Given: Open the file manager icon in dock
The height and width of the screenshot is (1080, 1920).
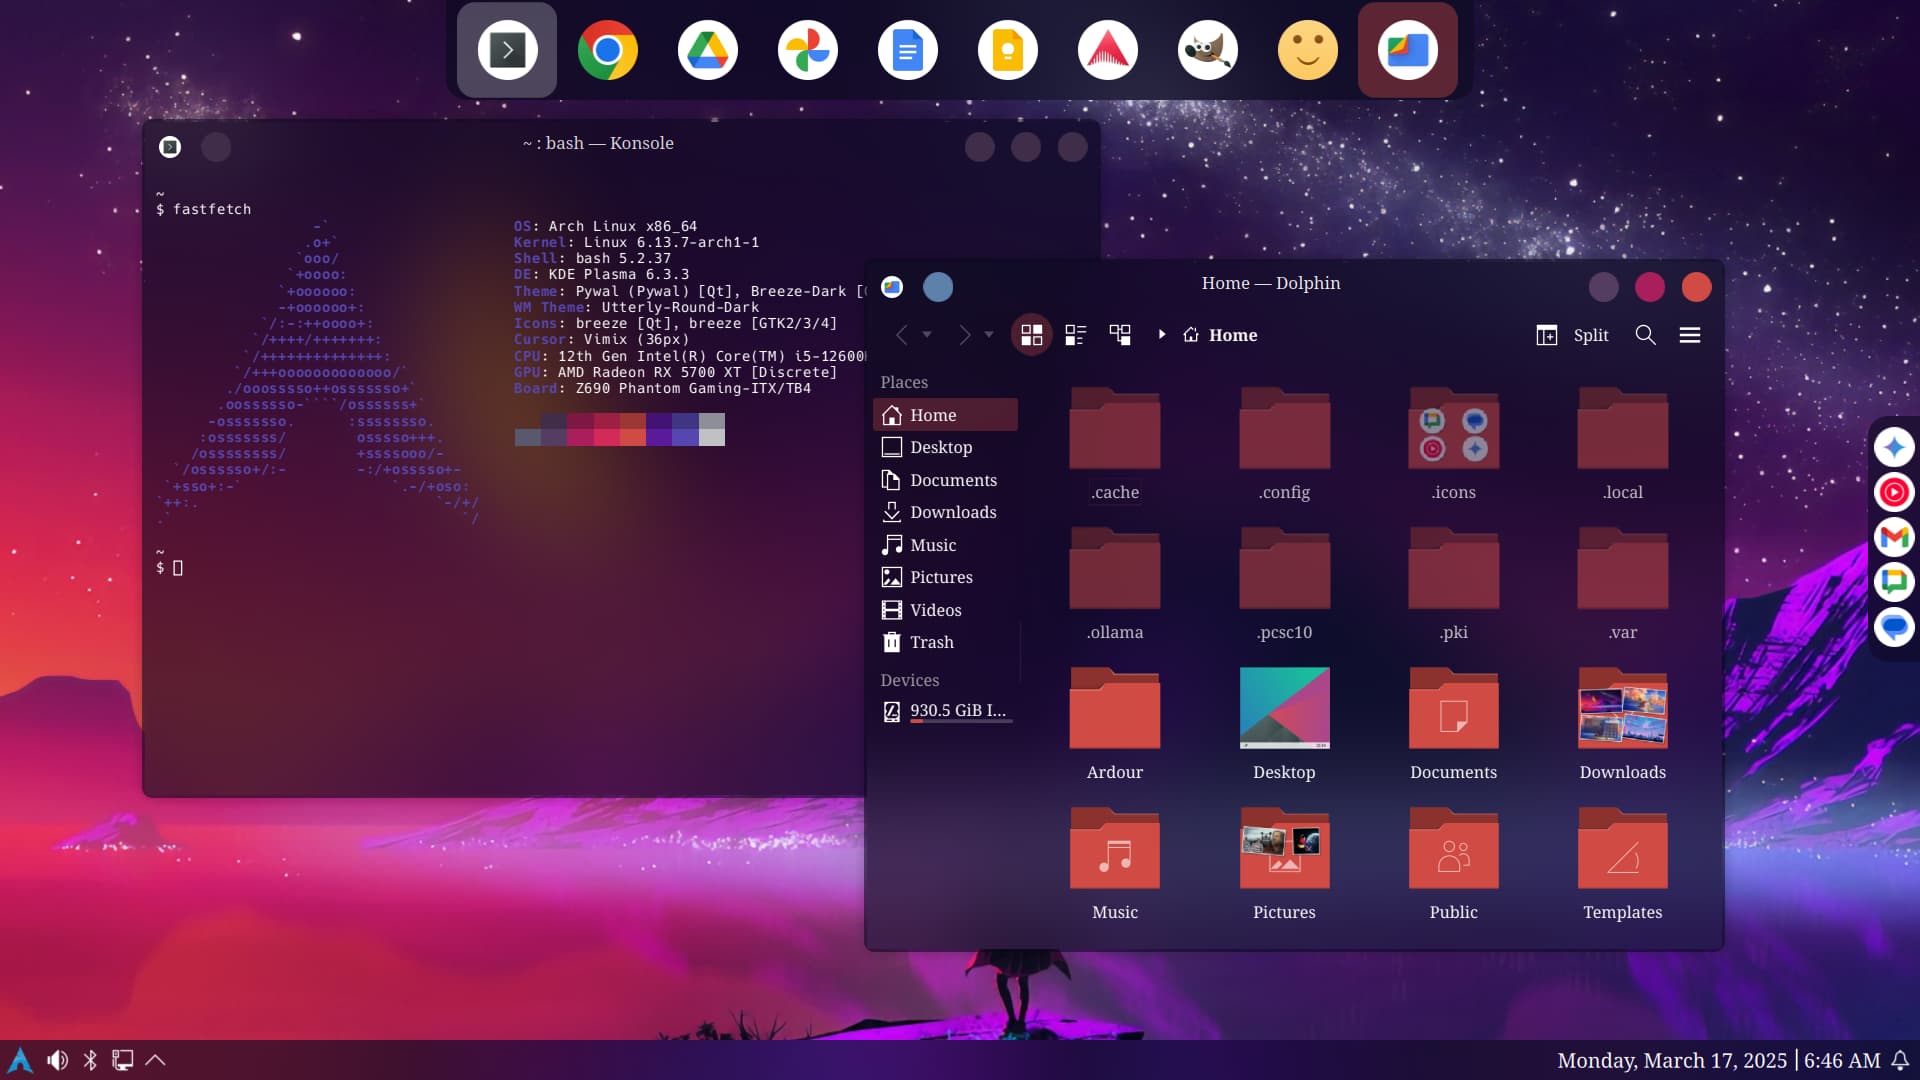Looking at the screenshot, I should [x=1407, y=50].
